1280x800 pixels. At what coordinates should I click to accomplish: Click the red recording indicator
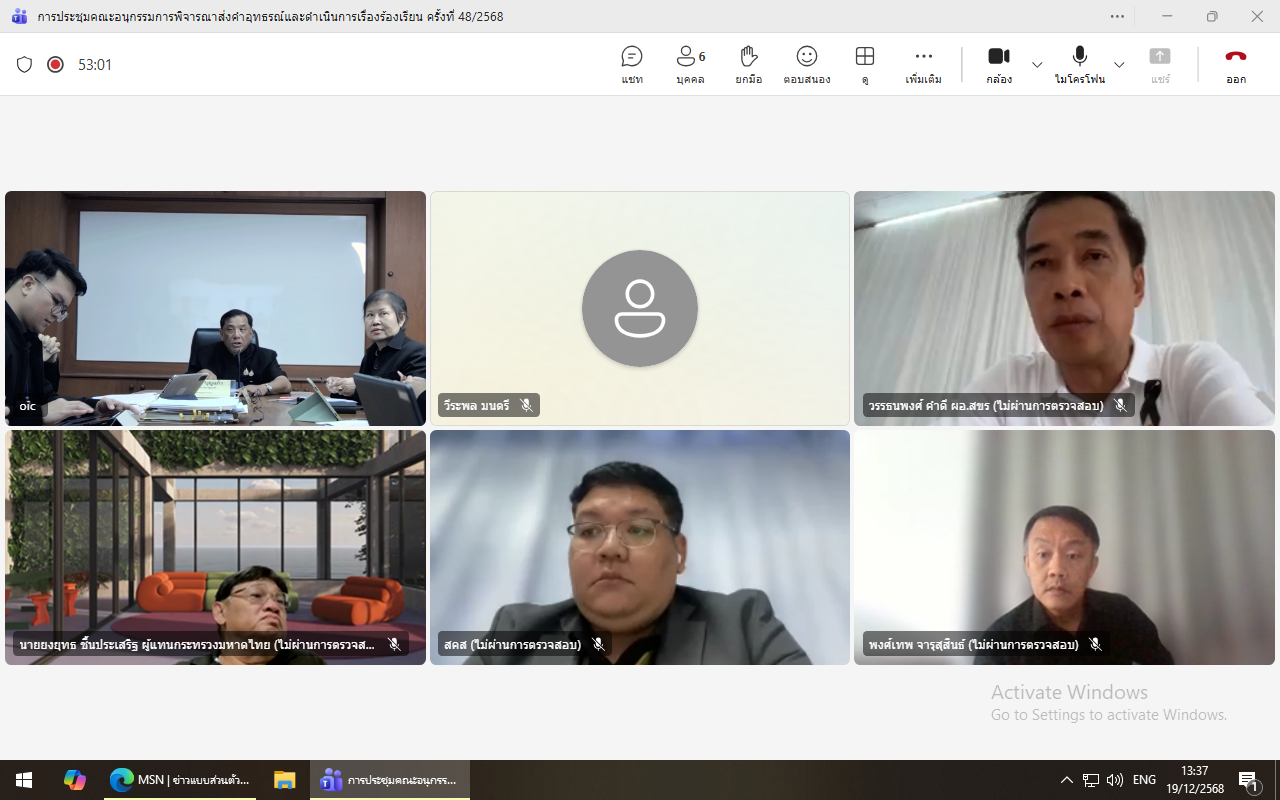[x=56, y=65]
